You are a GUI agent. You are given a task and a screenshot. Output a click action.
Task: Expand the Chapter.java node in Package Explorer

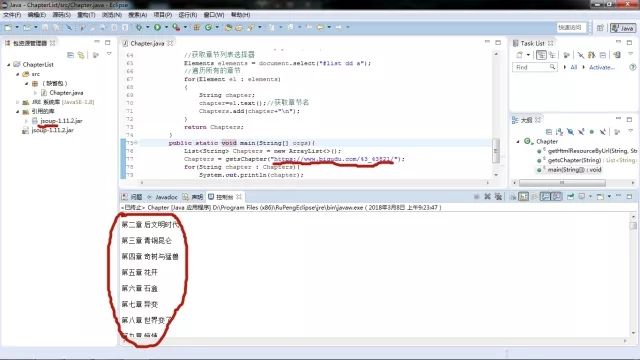[35, 93]
